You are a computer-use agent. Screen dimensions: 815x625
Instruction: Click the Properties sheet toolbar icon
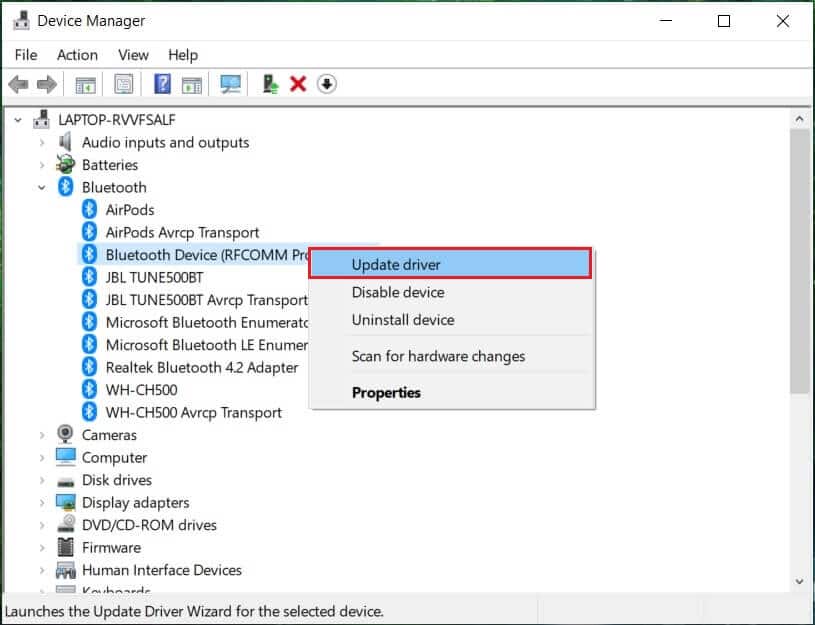(x=124, y=84)
